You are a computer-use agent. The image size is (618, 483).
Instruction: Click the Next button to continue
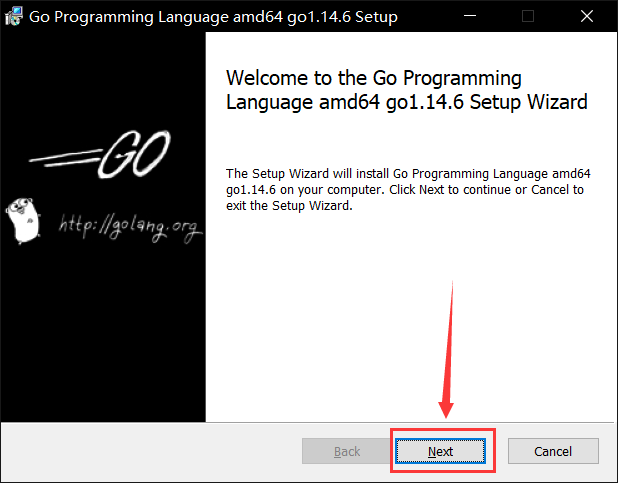coord(440,451)
